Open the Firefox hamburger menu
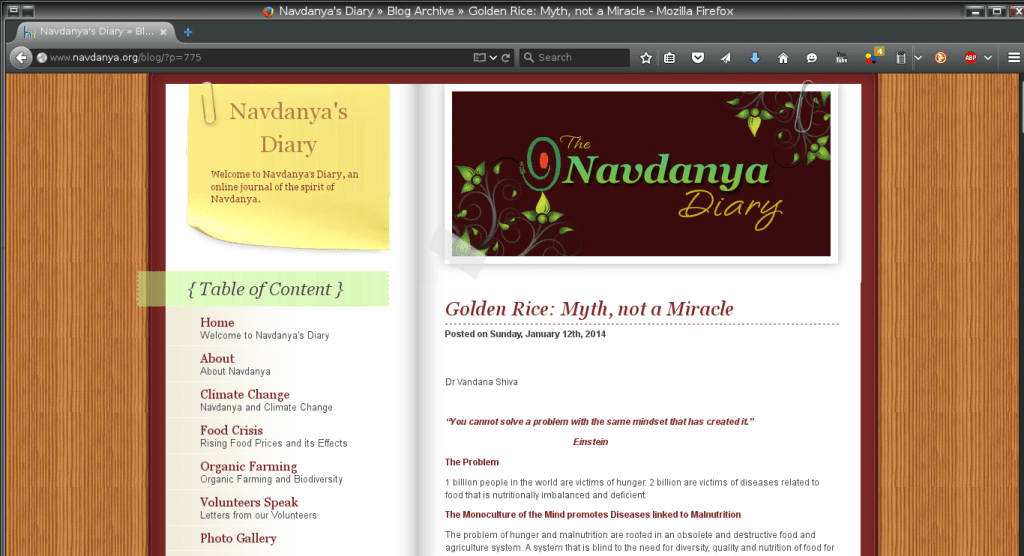The height and width of the screenshot is (556, 1024). point(1012,58)
